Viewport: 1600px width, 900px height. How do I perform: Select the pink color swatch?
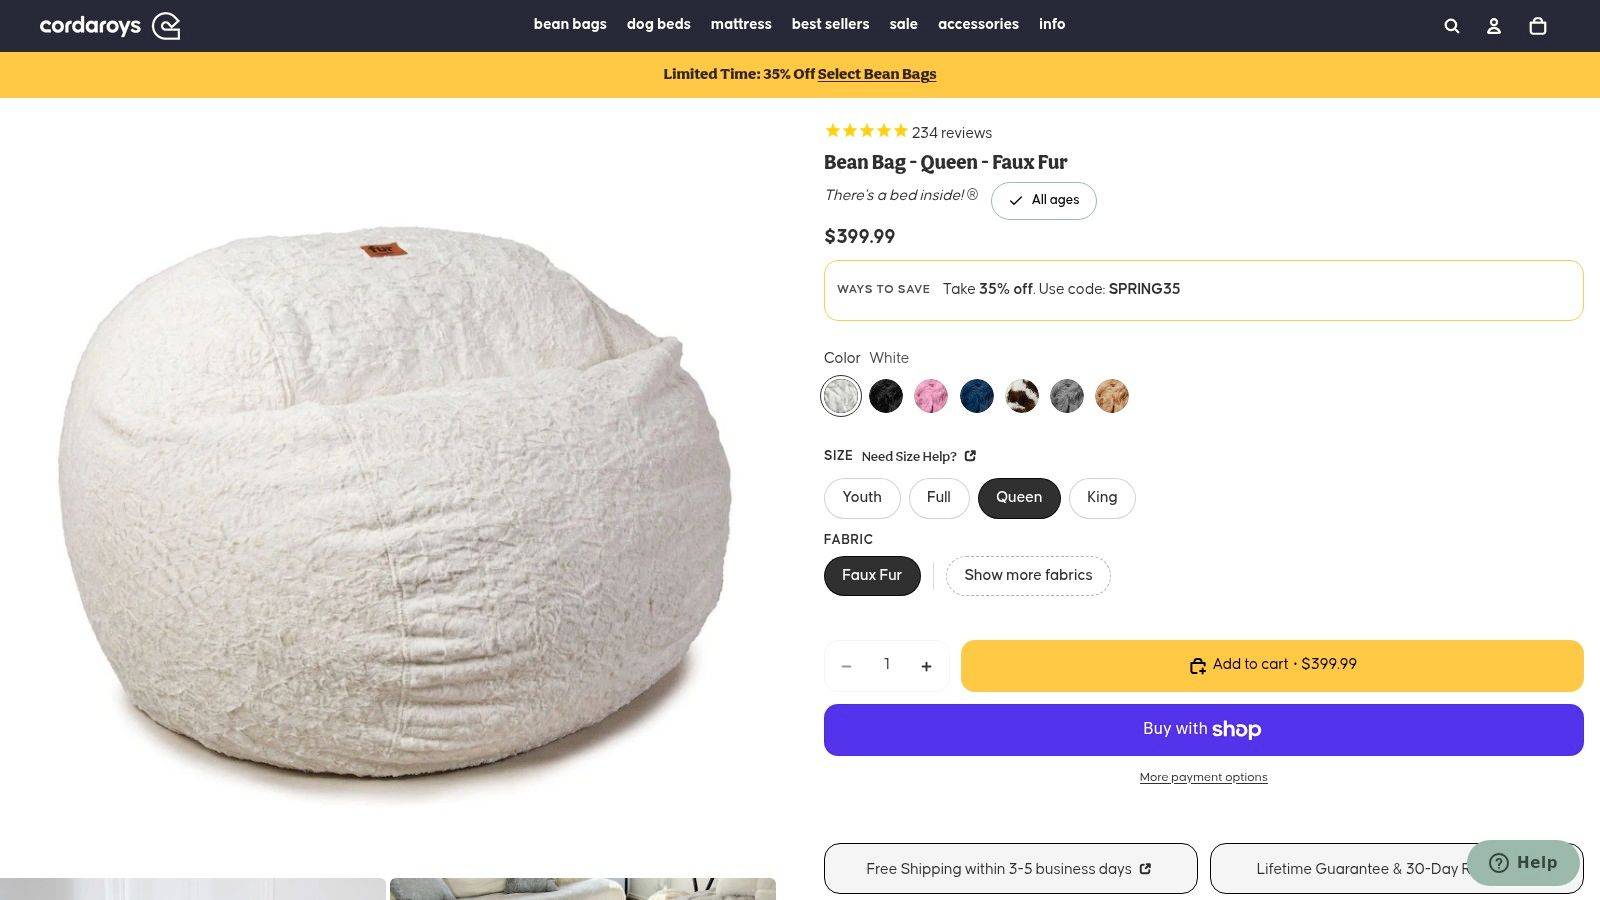930,395
